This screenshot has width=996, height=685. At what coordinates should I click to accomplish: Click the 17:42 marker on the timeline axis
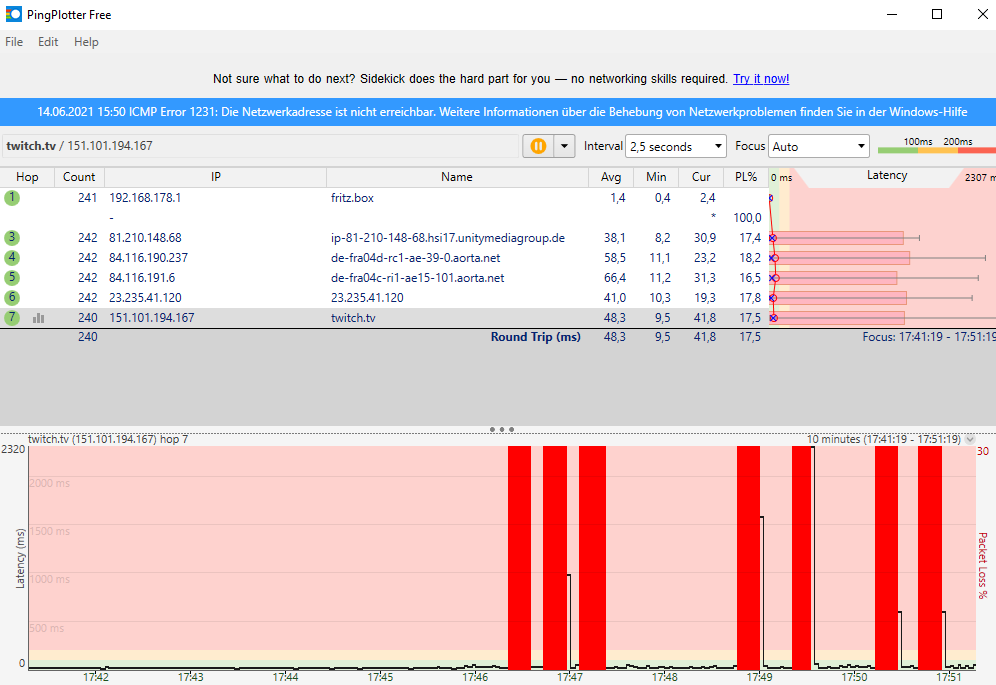[x=96, y=677]
